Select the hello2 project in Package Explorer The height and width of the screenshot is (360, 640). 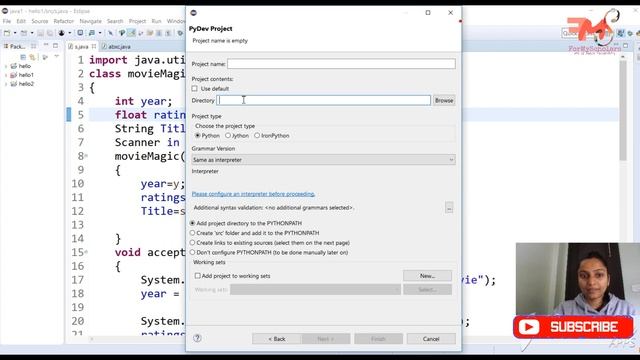coord(26,84)
